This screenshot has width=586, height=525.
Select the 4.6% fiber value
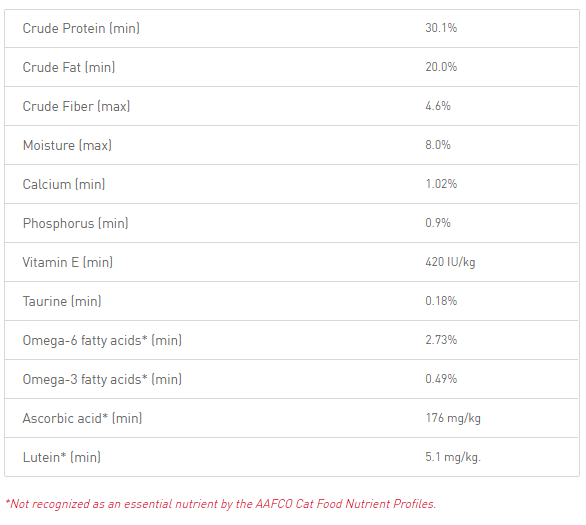(x=438, y=106)
